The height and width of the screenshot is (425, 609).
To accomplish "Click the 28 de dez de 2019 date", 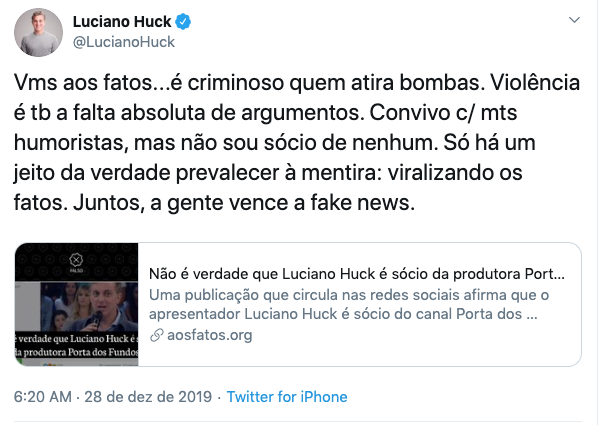I will [x=152, y=396].
